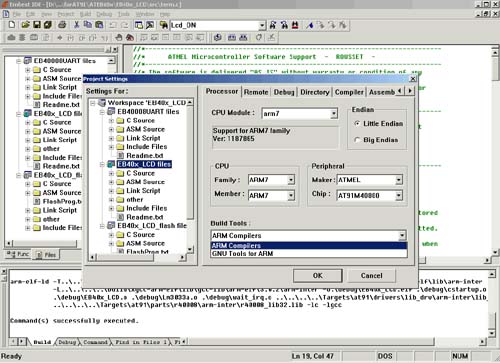500x363 pixels.
Task: Expand C Source under EB40008UART in workspace pane
Action: (x=28, y=70)
